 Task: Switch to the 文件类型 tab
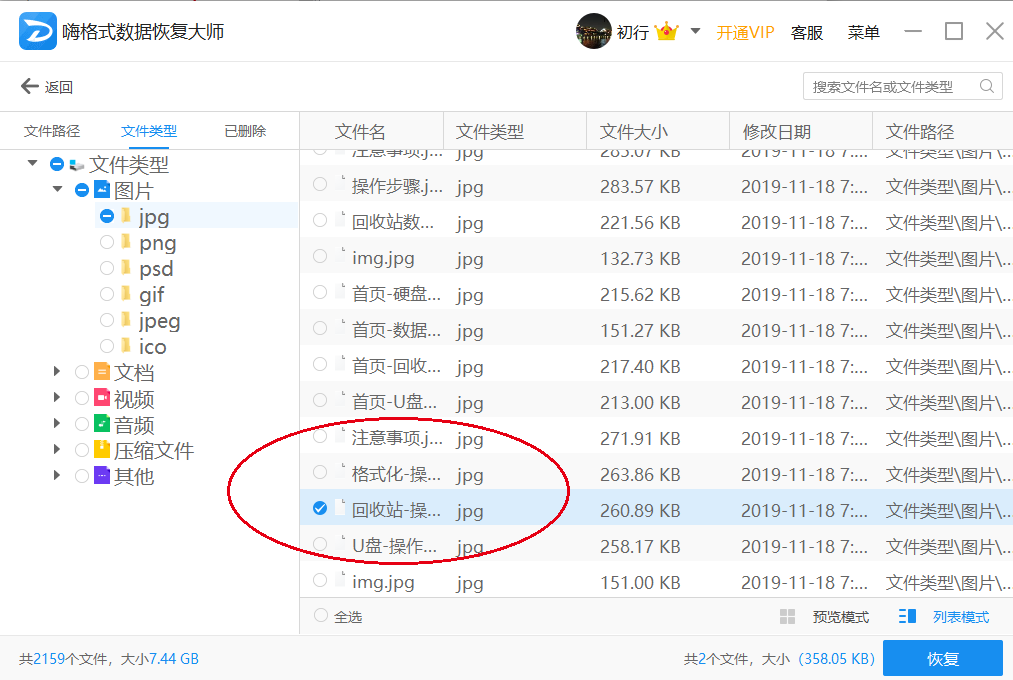(x=149, y=131)
